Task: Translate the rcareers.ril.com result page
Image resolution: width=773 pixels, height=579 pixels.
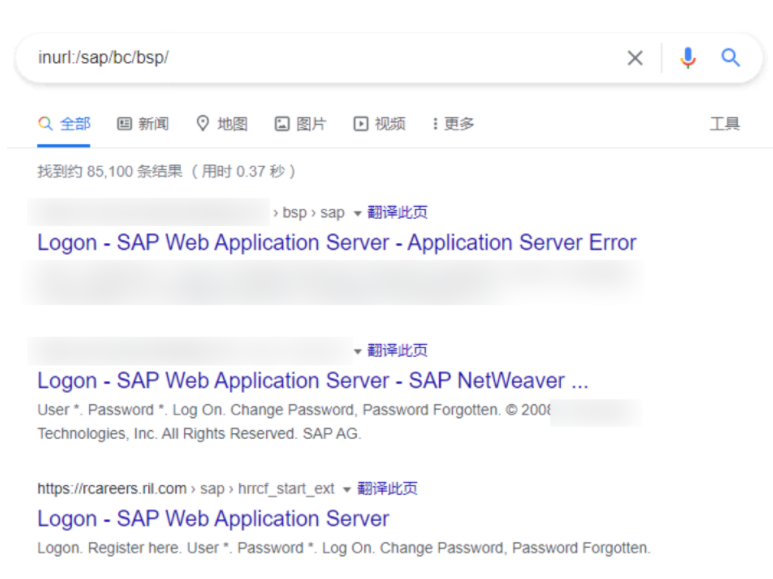Action: [x=388, y=488]
